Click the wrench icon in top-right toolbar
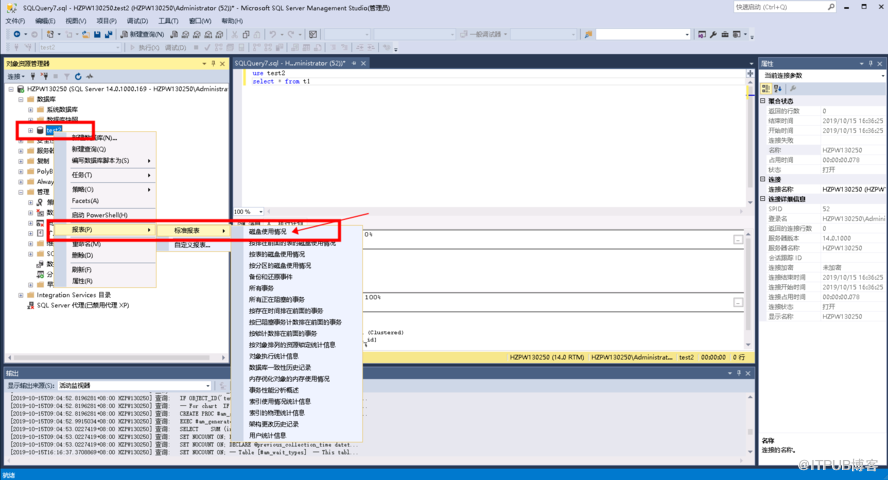 coord(714,34)
